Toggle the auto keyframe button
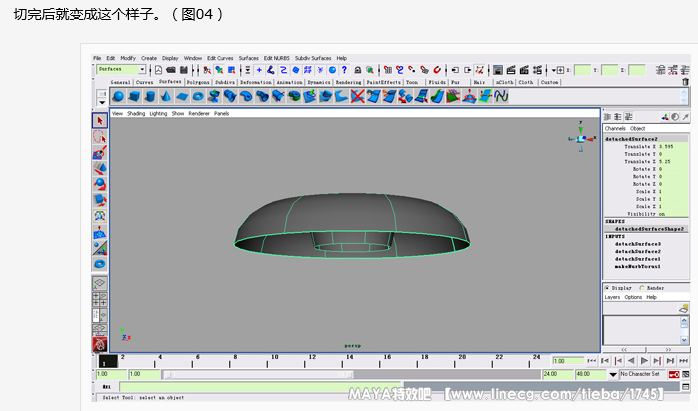Image resolution: width=698 pixels, height=411 pixels. point(674,374)
